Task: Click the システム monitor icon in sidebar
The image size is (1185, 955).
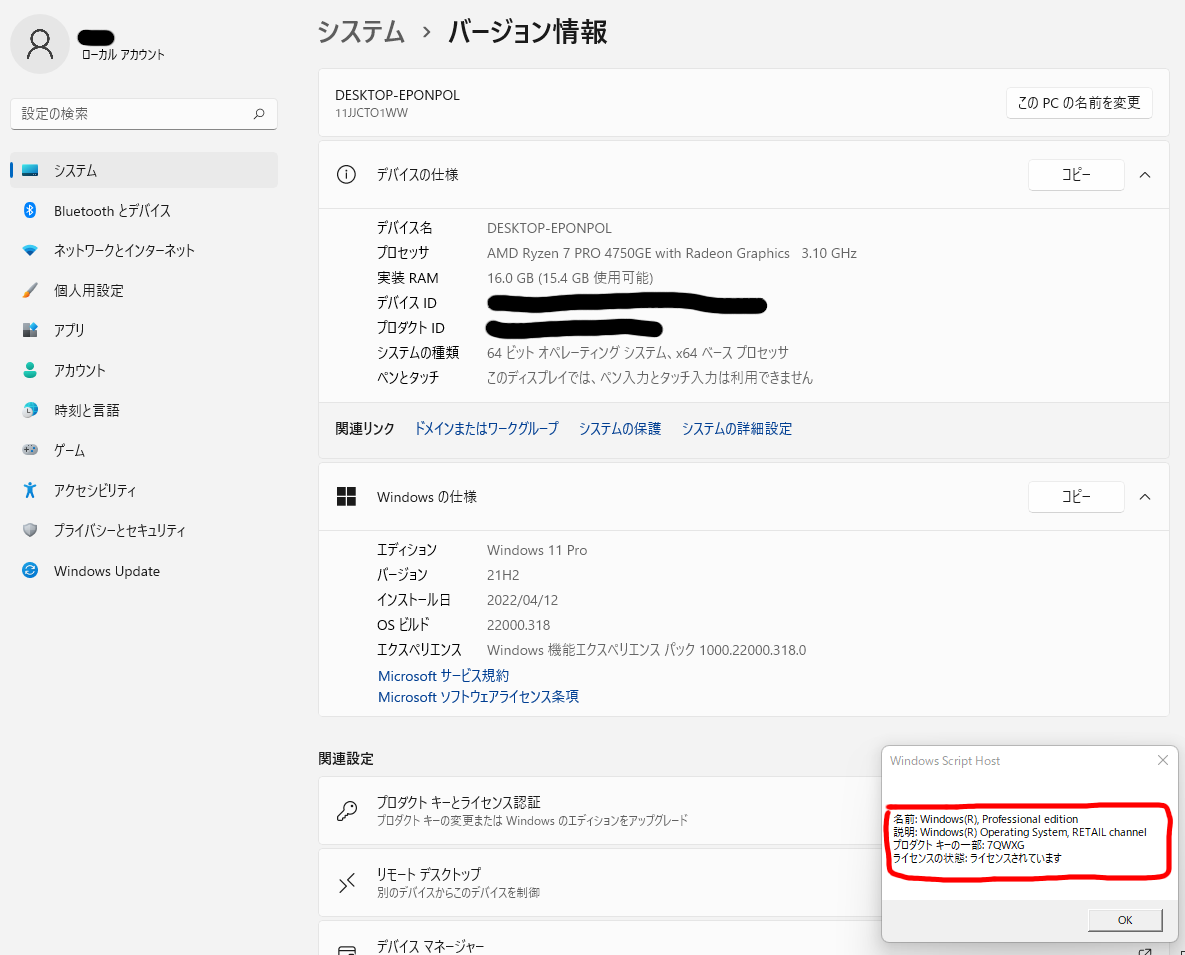Action: click(30, 171)
